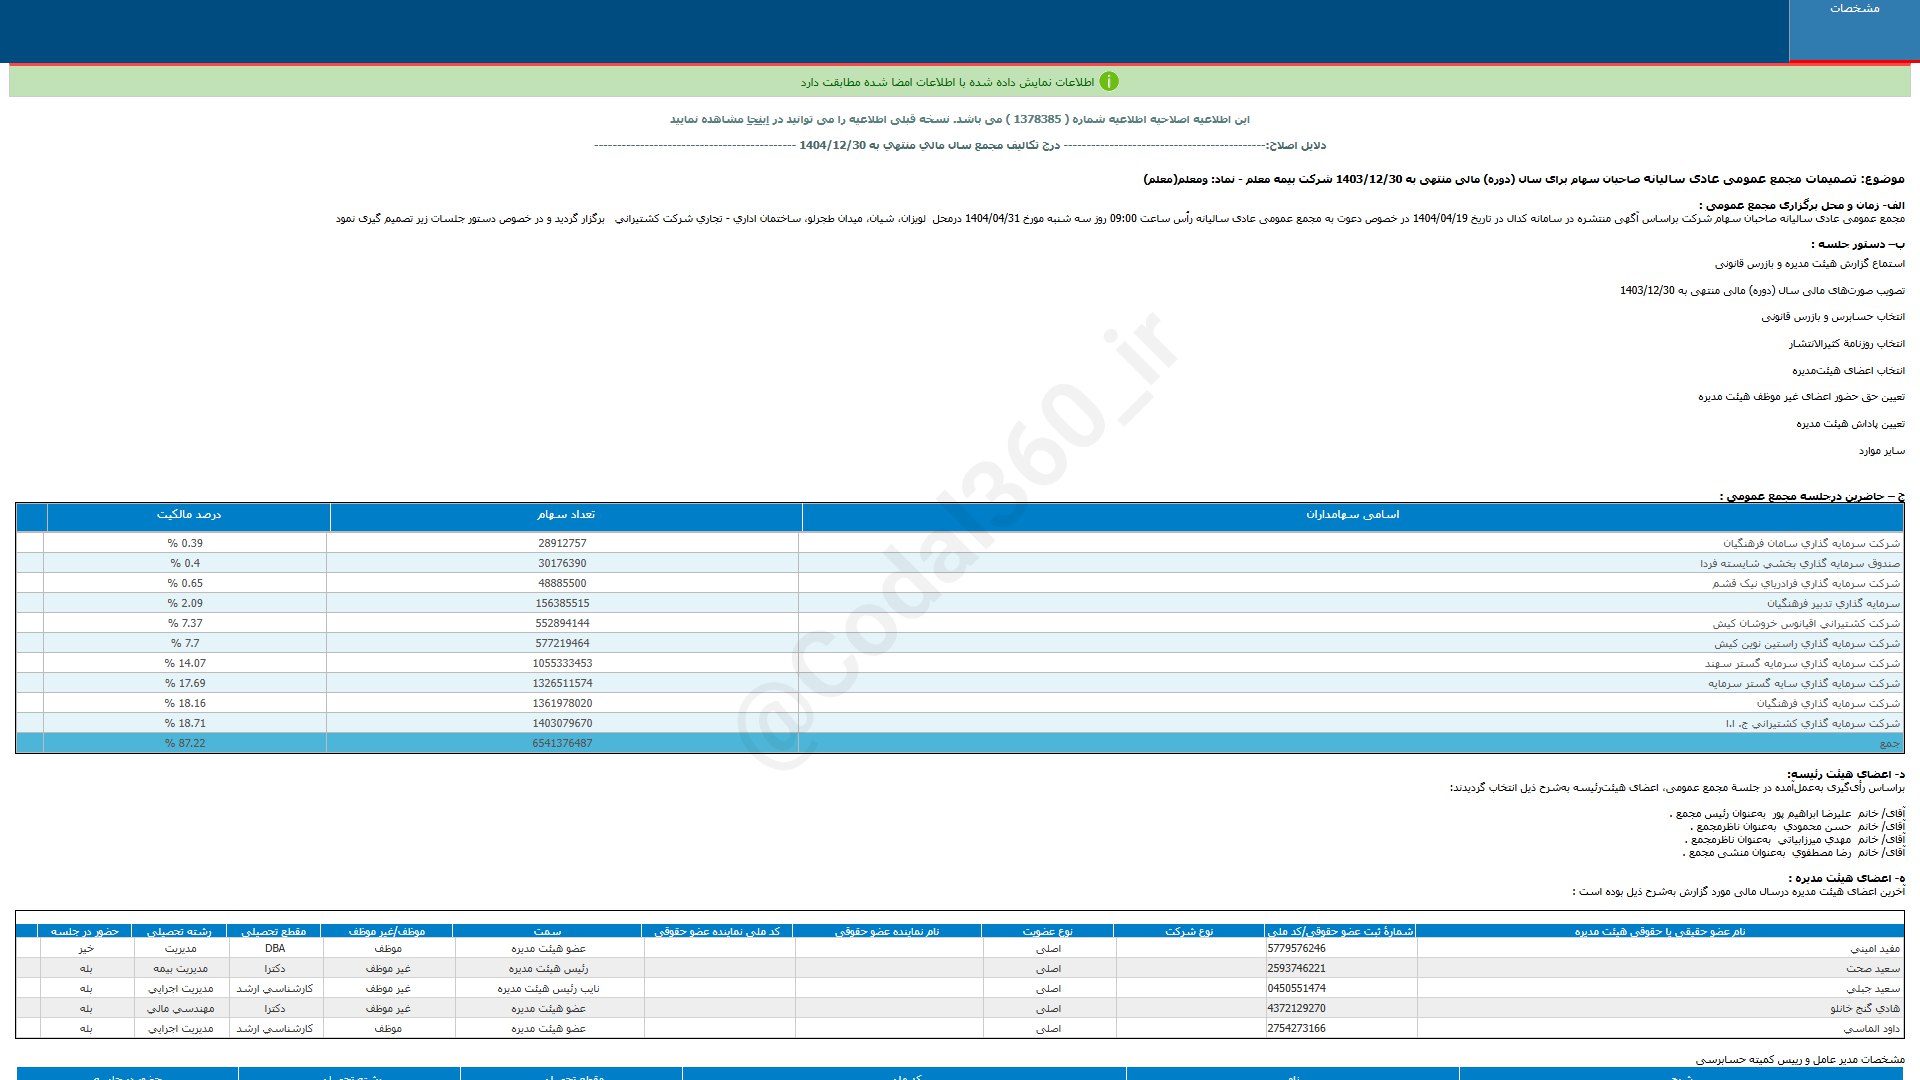Click the total shares value 6541376487
The image size is (1920, 1080).
click(x=562, y=744)
